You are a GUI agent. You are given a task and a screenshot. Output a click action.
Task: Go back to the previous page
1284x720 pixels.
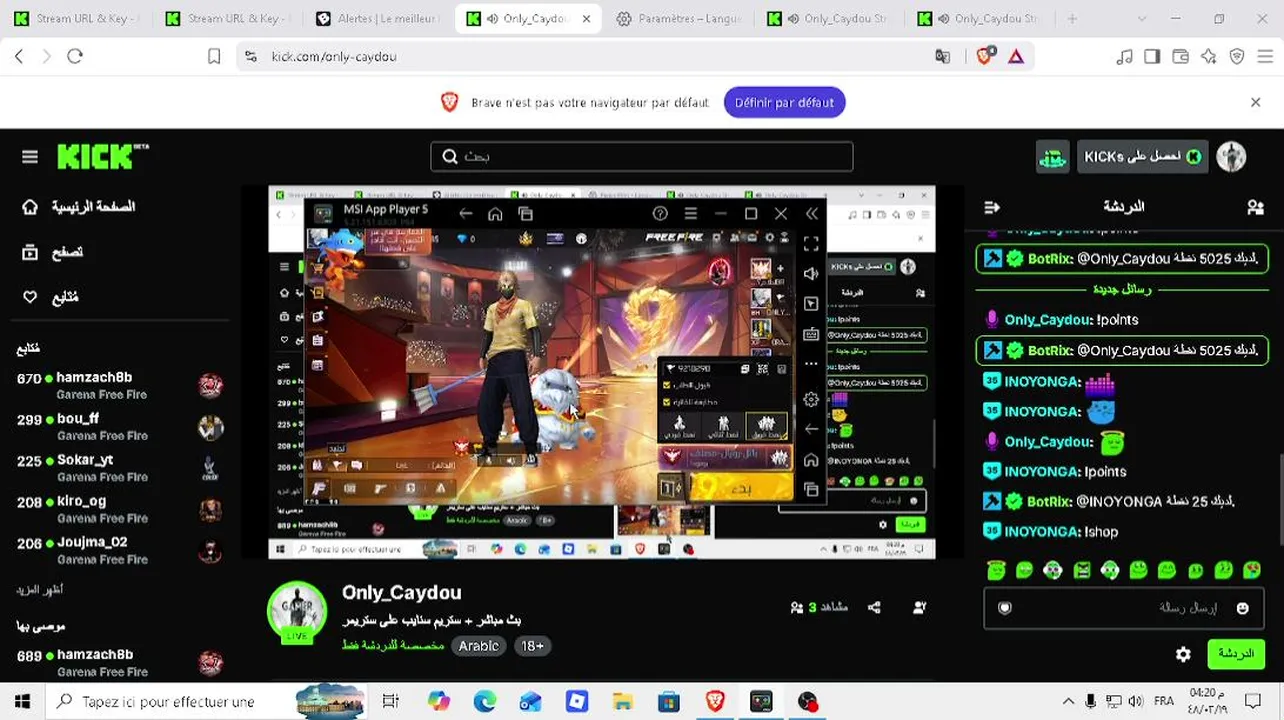pyautogui.click(x=19, y=57)
